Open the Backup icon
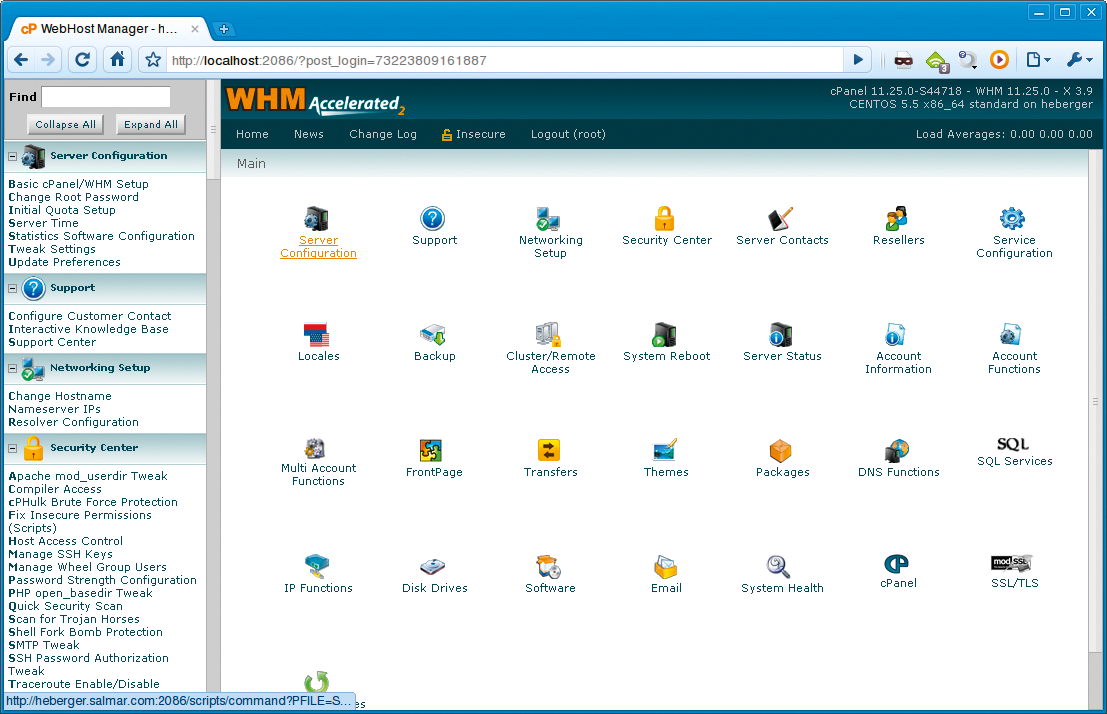 (433, 335)
